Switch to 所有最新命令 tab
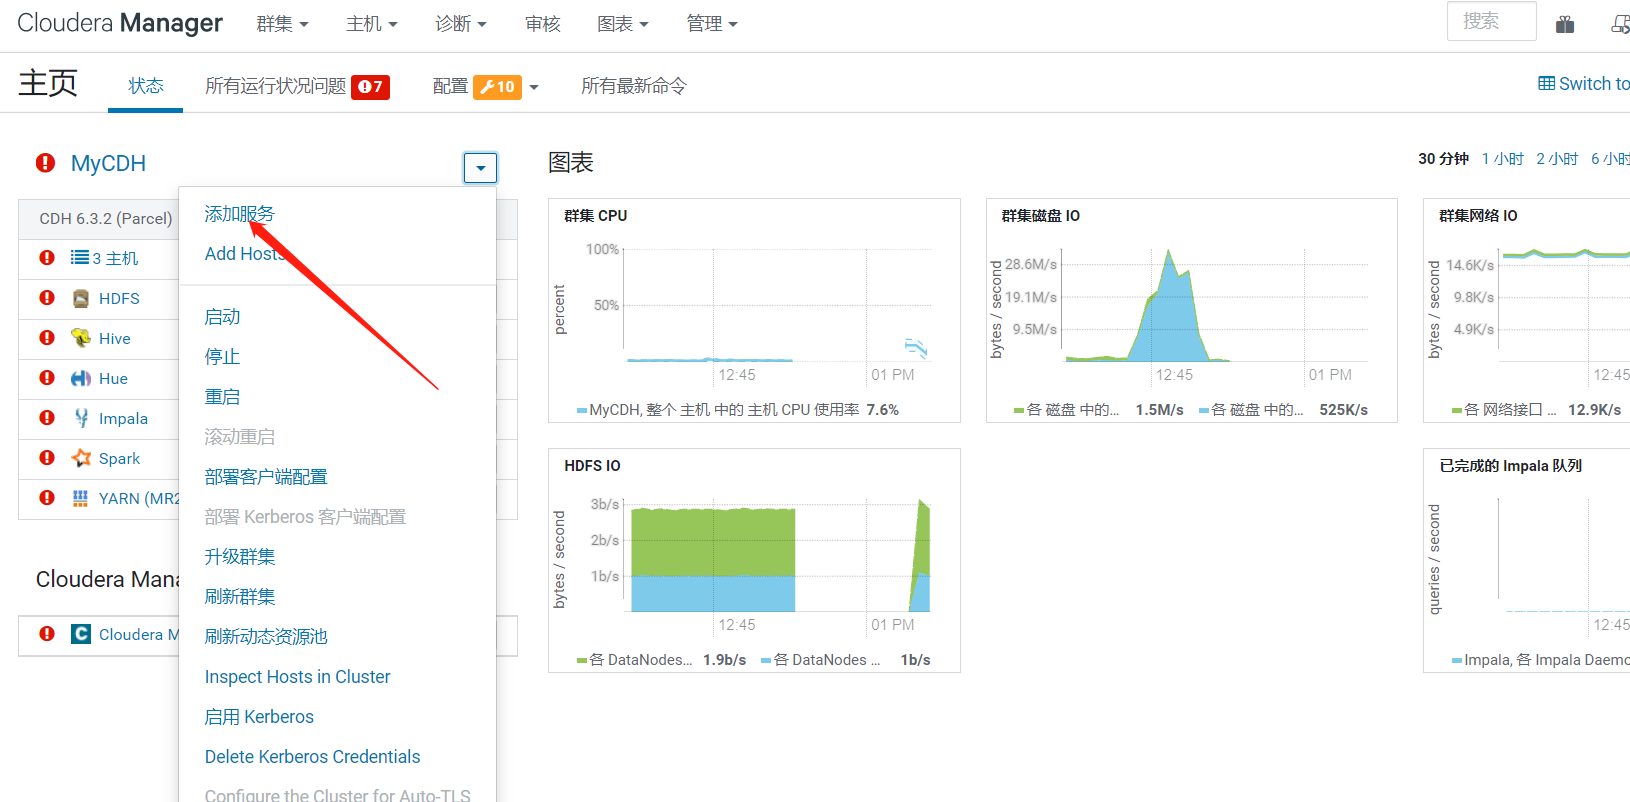Image resolution: width=1630 pixels, height=802 pixels. pos(634,86)
